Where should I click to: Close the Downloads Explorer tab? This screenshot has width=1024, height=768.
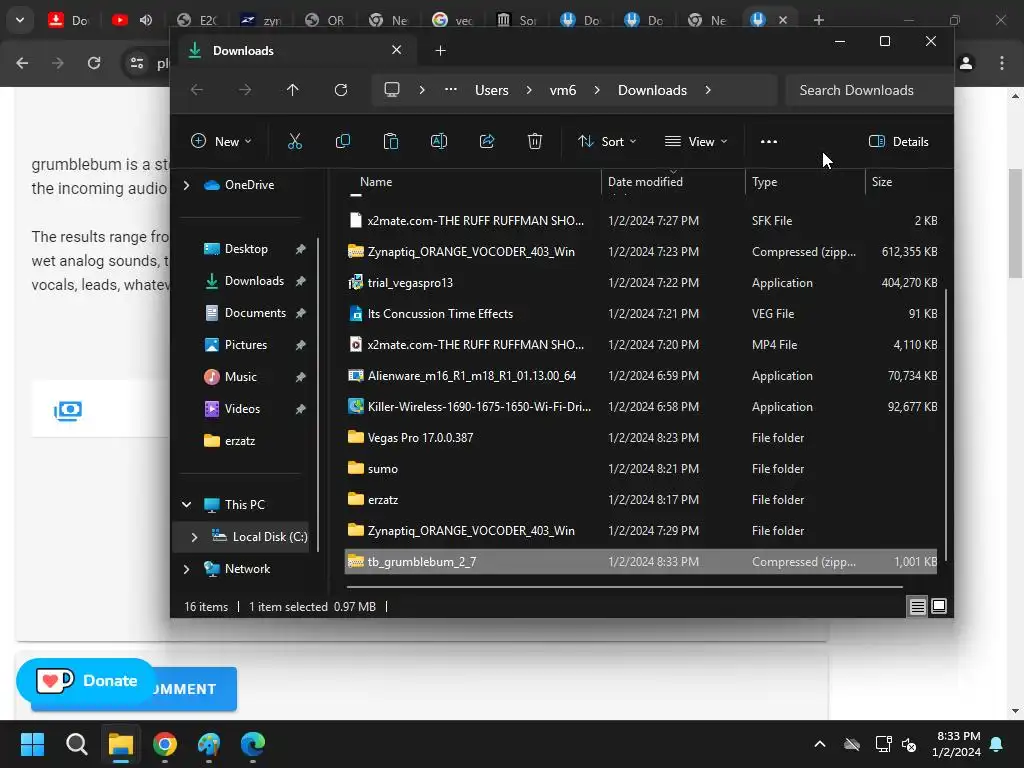(x=396, y=50)
